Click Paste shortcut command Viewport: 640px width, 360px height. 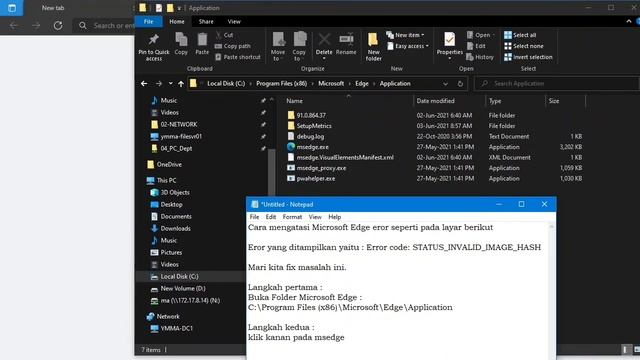tap(238, 57)
